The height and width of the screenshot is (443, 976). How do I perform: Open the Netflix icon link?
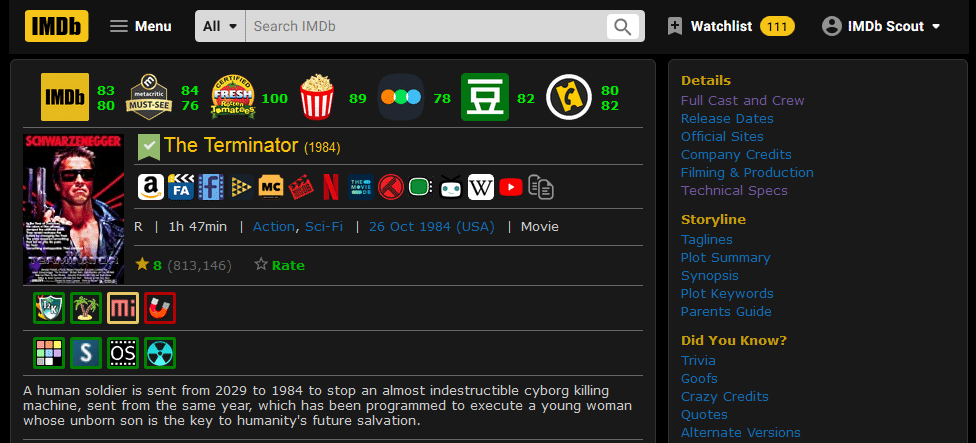(331, 187)
